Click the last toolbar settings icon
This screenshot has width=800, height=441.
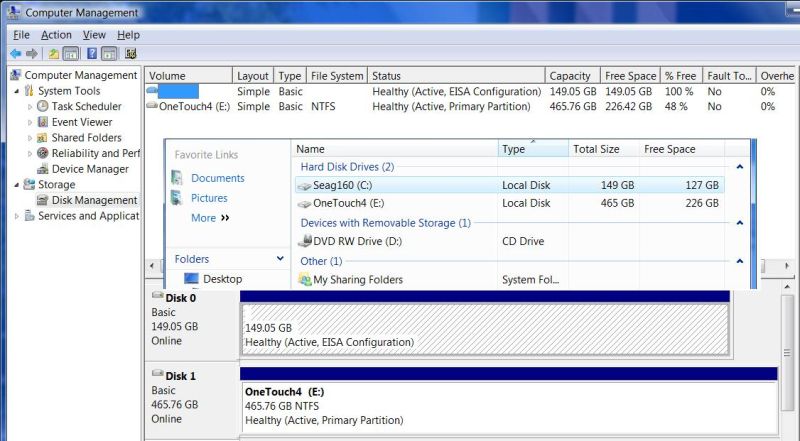tap(131, 54)
